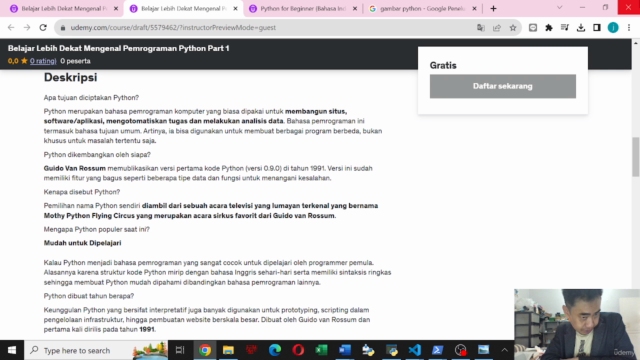Open the 0 rating link
The width and height of the screenshot is (640, 360).
[43, 61]
